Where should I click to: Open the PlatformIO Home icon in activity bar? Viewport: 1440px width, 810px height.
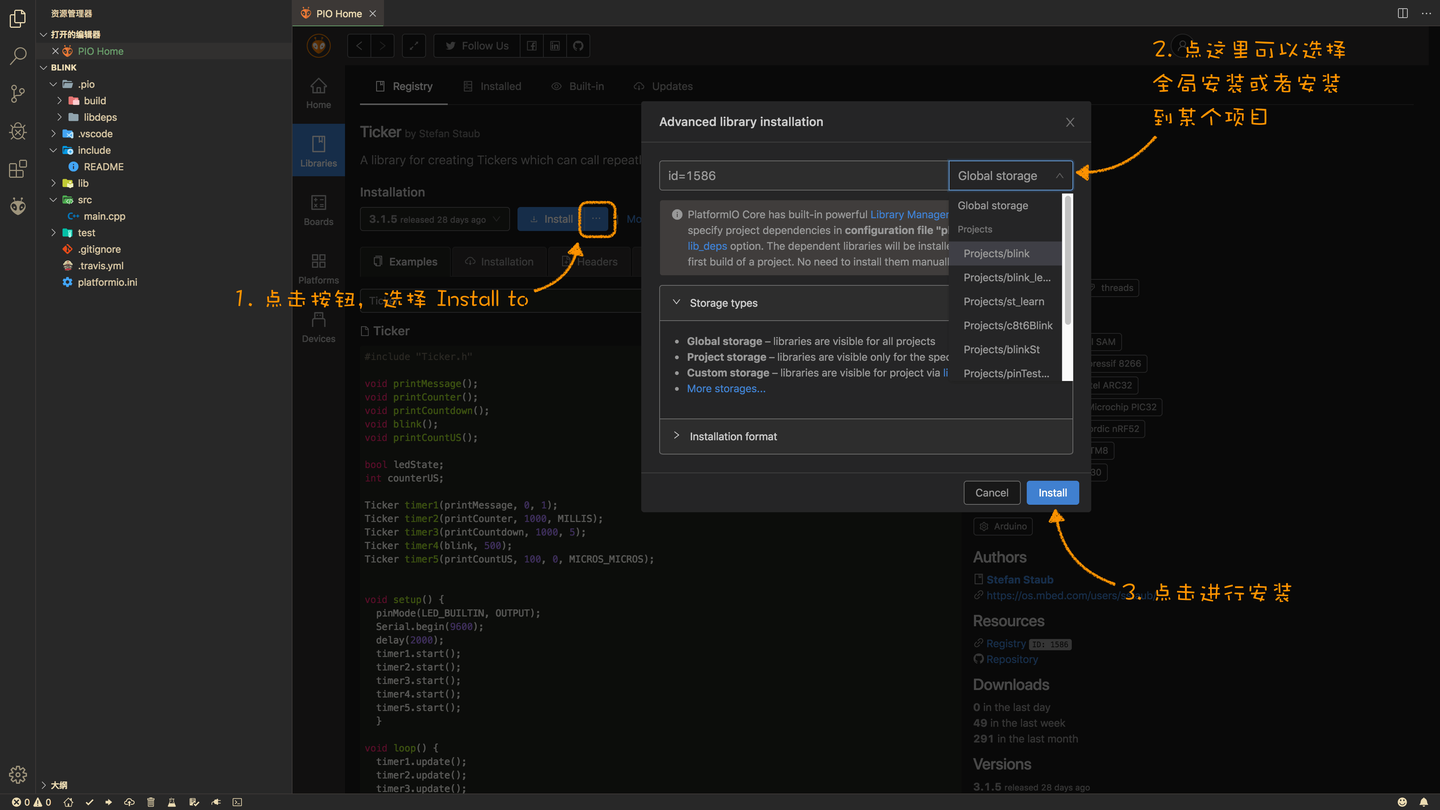pyautogui.click(x=17, y=206)
